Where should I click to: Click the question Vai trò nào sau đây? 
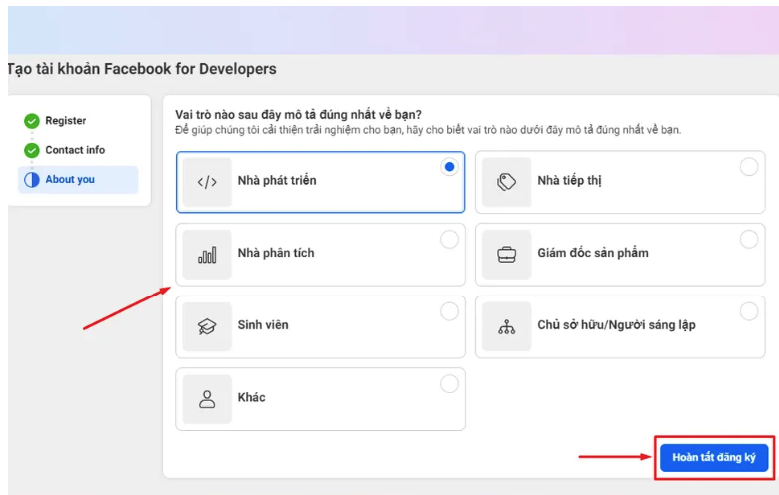pos(298,115)
